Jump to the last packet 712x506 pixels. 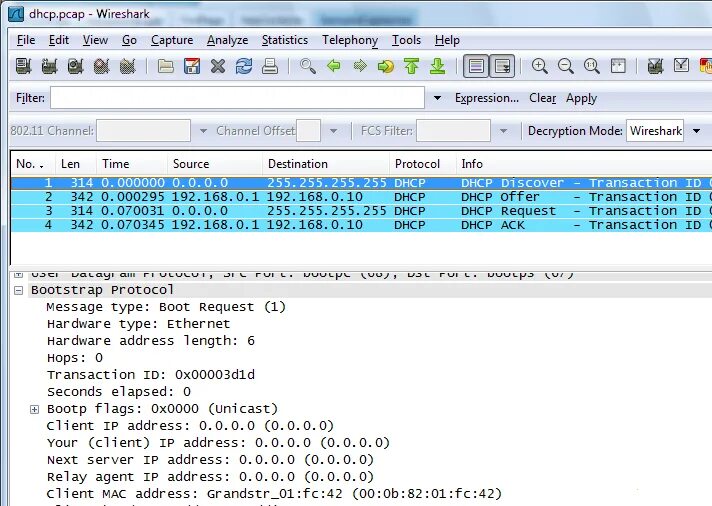[438, 66]
